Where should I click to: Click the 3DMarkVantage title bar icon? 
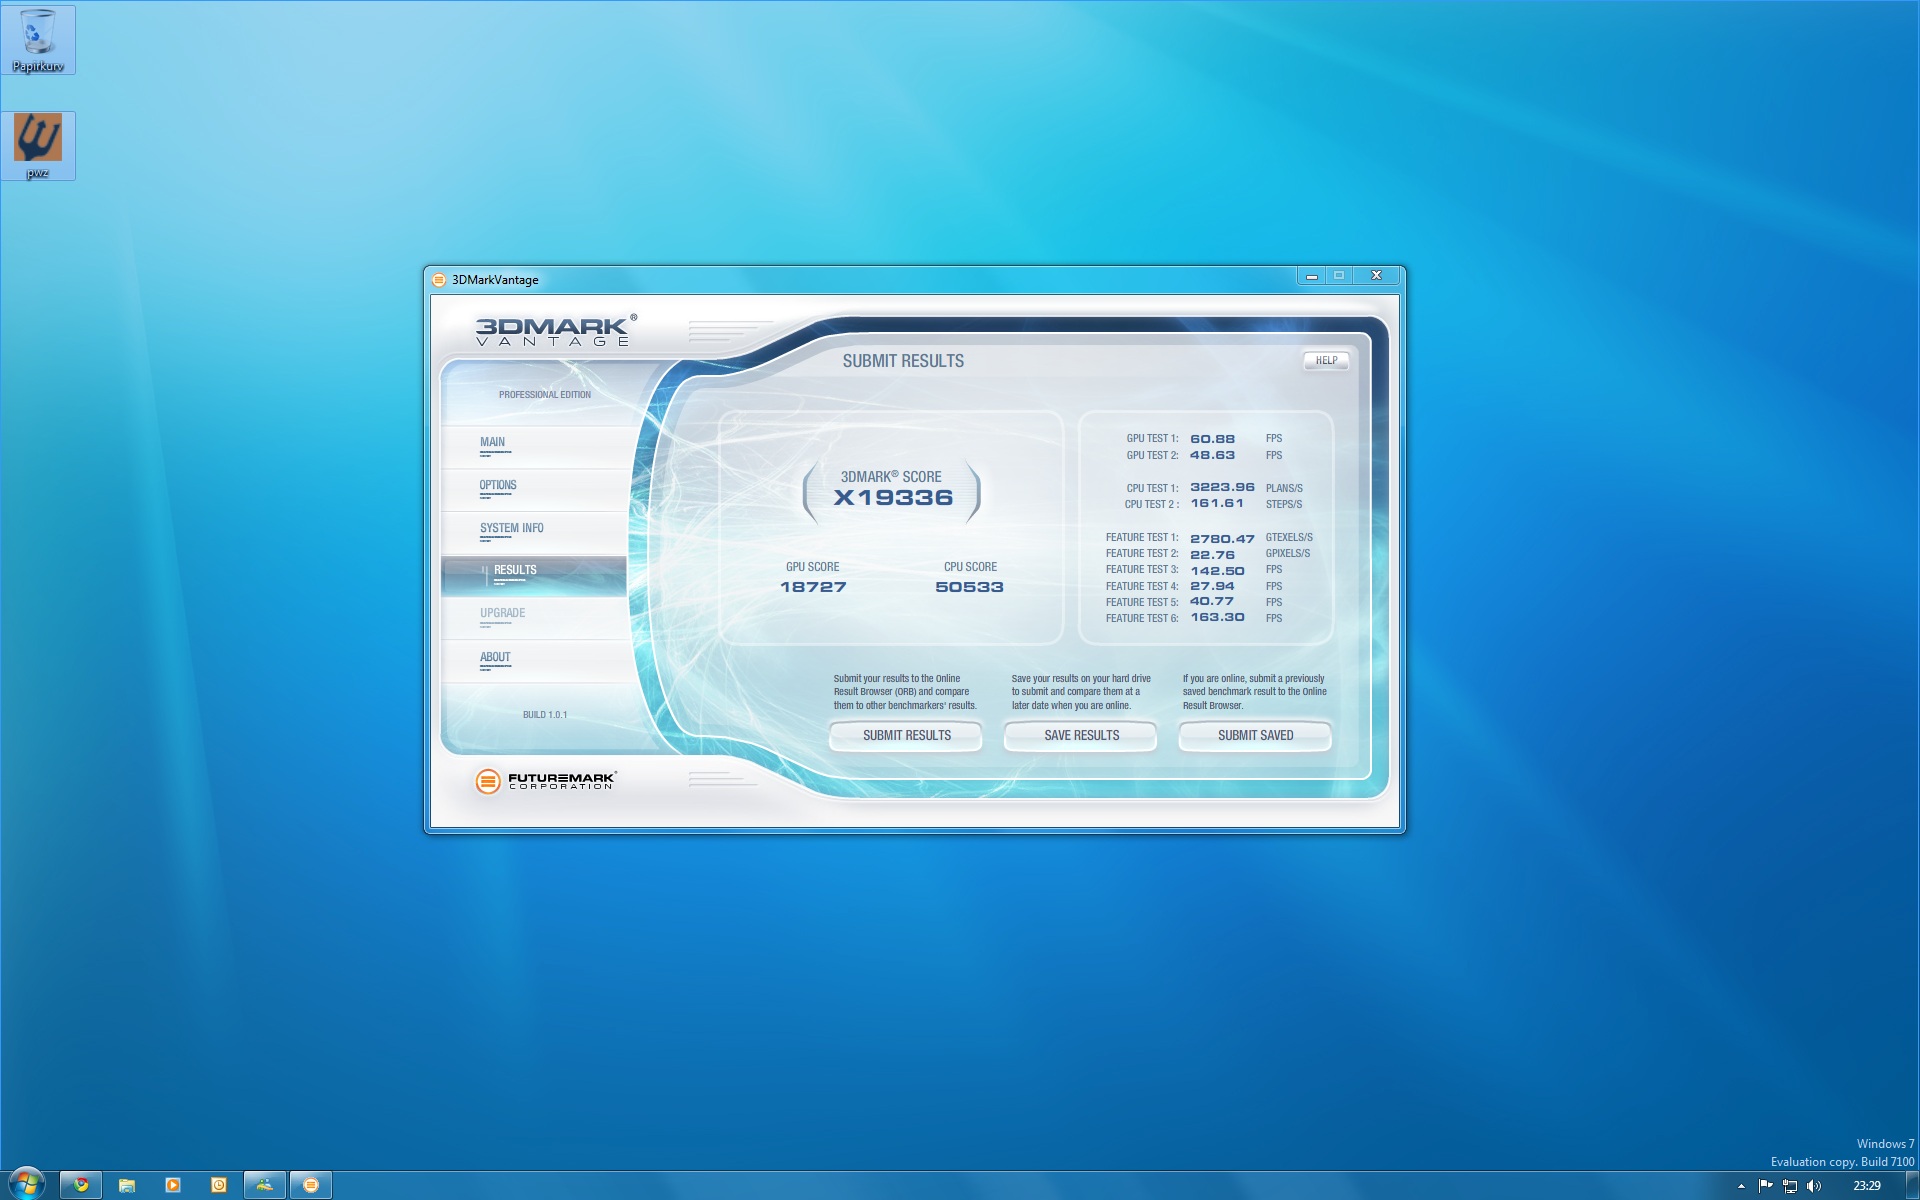[x=439, y=280]
